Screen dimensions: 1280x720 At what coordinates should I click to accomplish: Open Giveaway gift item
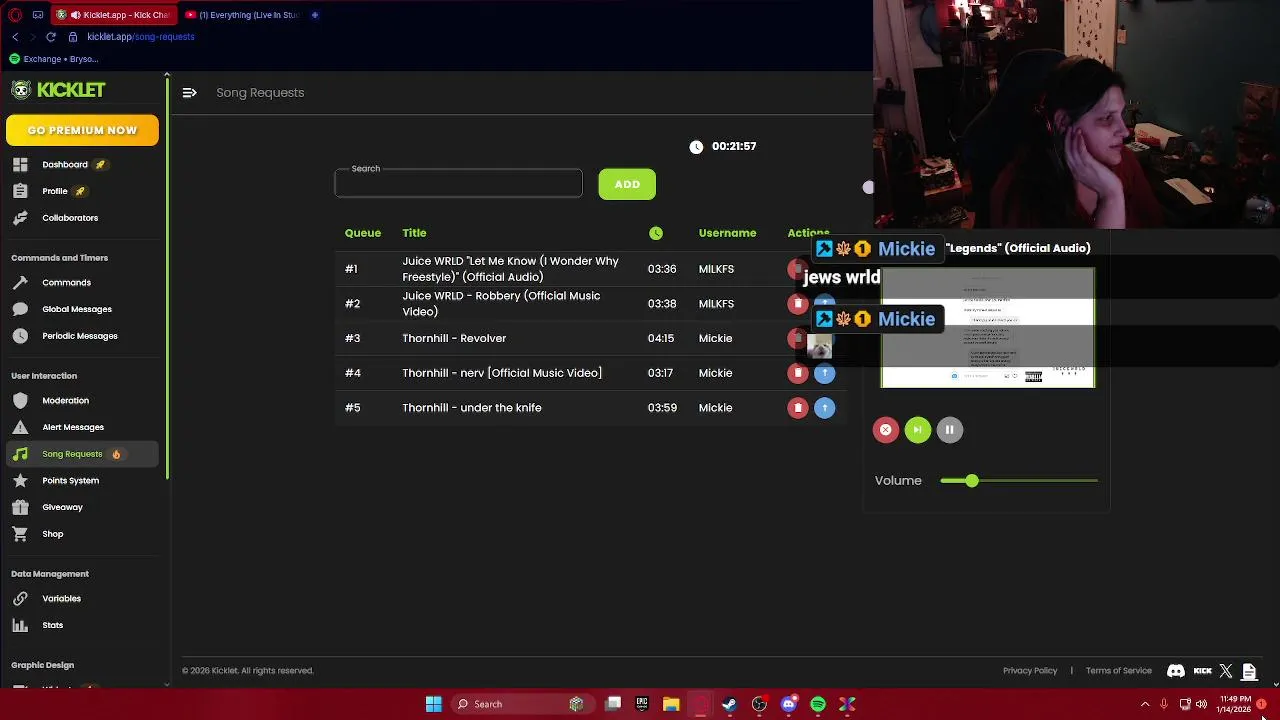pyautogui.click(x=62, y=507)
